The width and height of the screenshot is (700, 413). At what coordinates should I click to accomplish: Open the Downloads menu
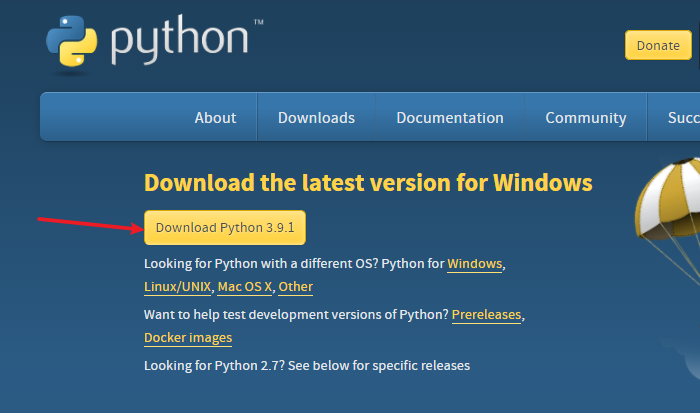(x=316, y=118)
